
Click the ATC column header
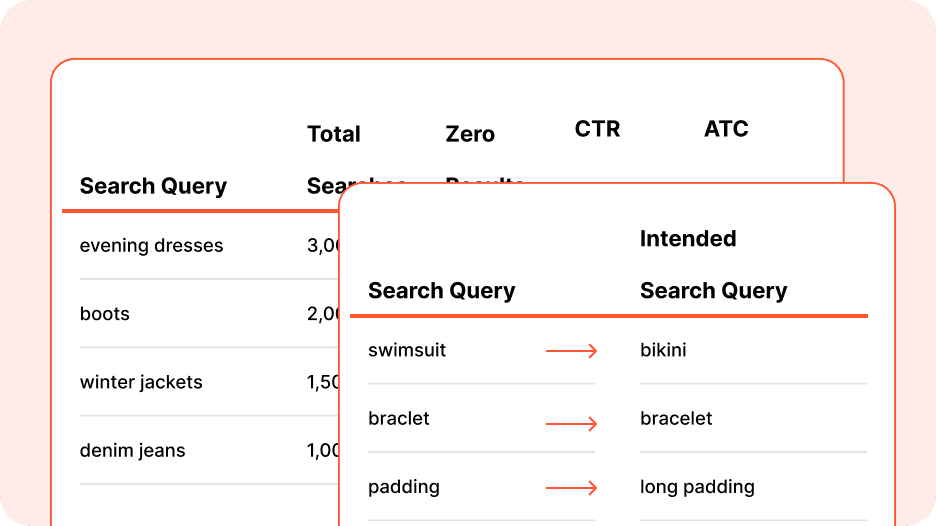tap(726, 129)
